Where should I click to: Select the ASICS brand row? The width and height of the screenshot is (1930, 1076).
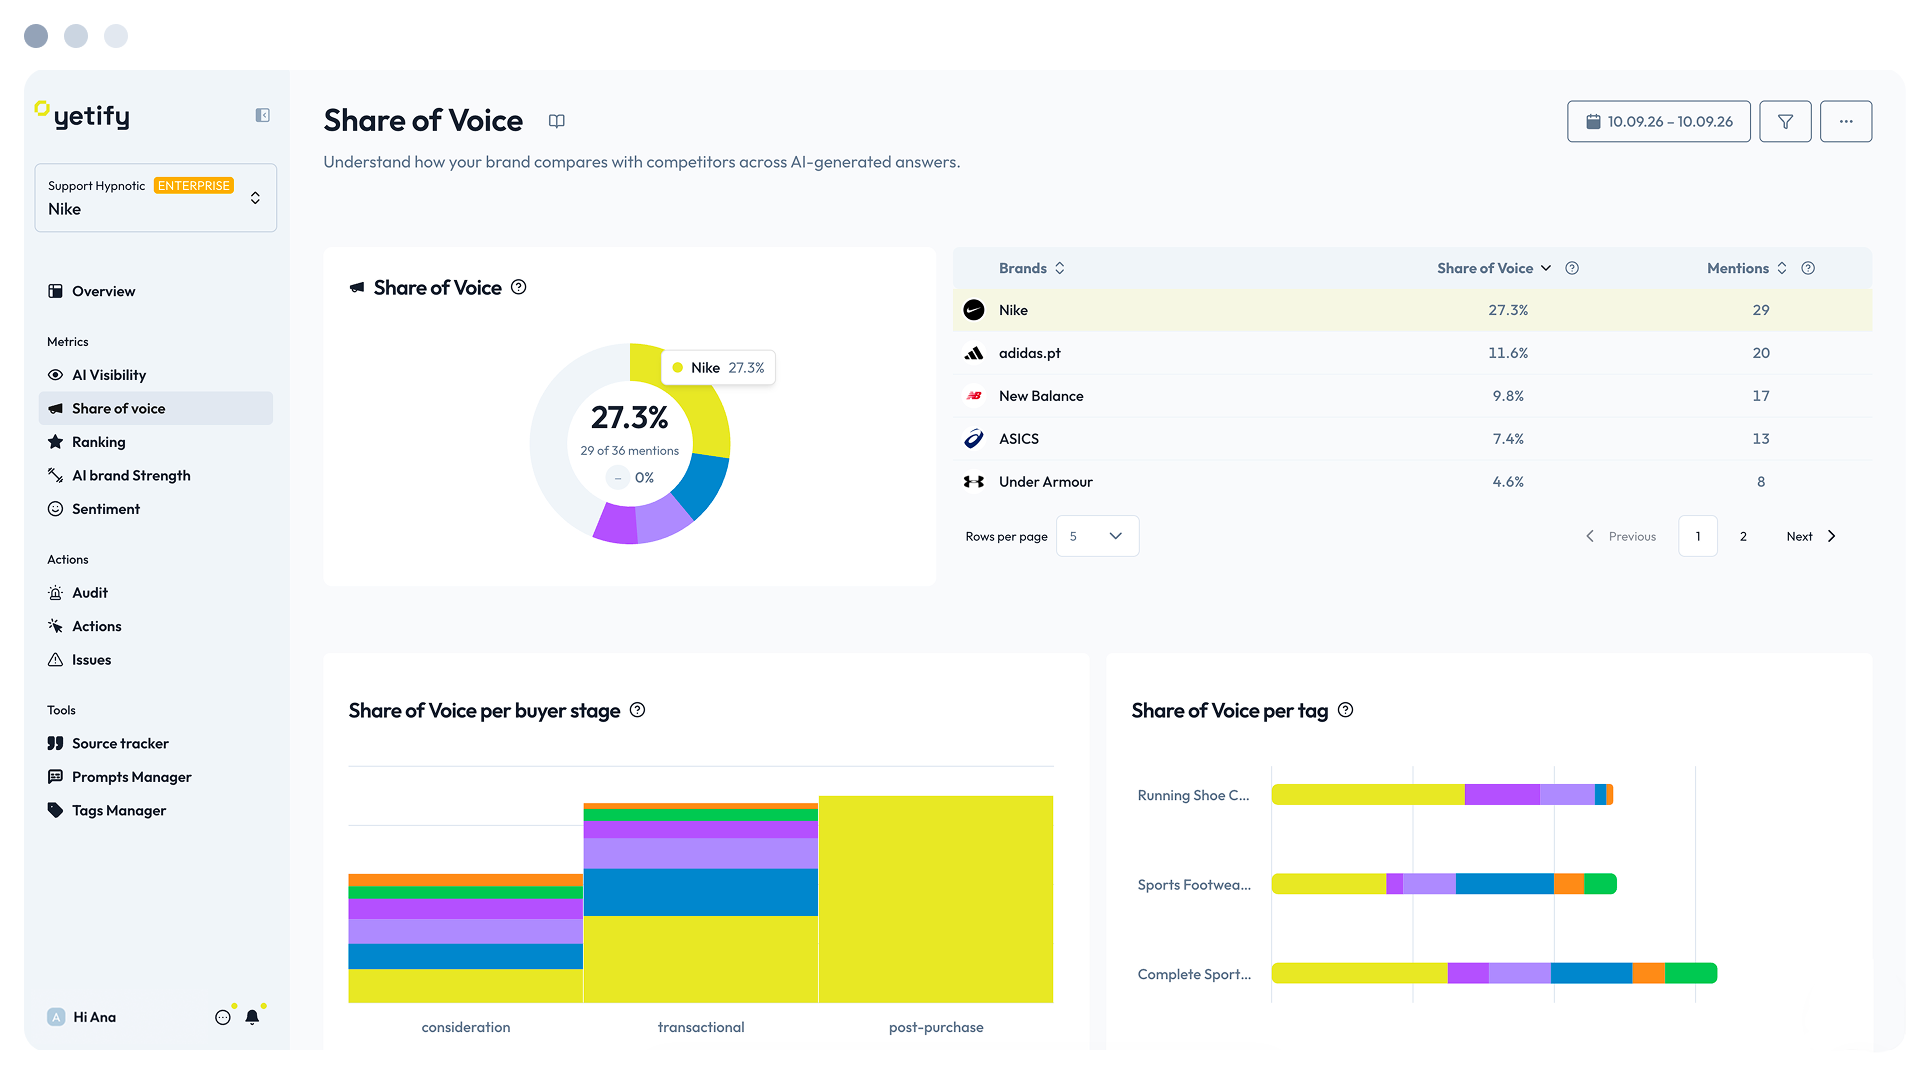click(x=1412, y=439)
